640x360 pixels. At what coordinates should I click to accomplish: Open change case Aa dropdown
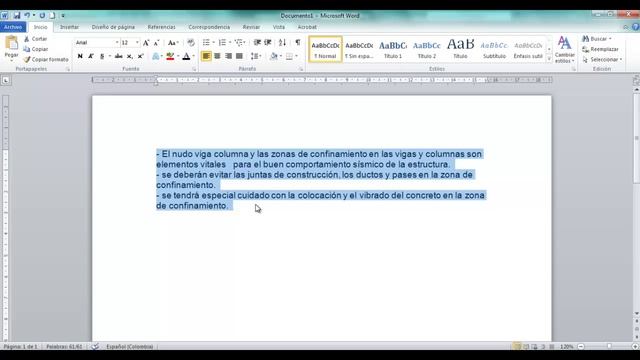[x=173, y=42]
